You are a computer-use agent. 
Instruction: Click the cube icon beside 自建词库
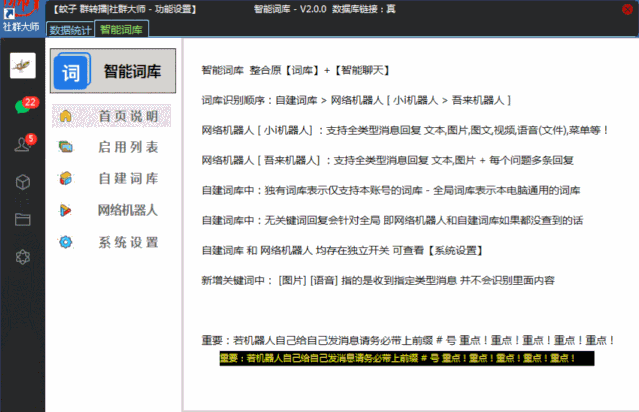pos(66,178)
